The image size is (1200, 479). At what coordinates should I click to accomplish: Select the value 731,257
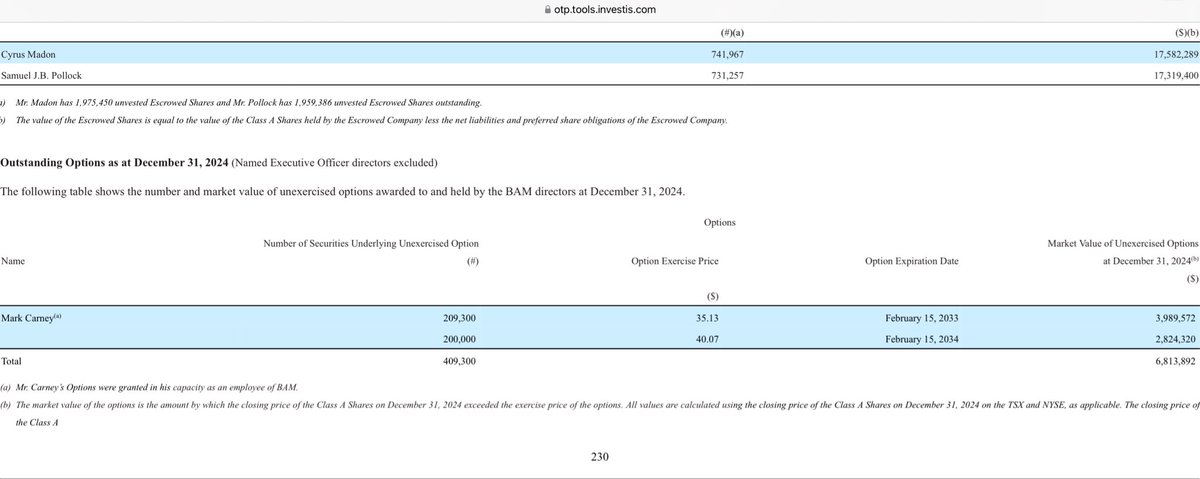coord(727,76)
